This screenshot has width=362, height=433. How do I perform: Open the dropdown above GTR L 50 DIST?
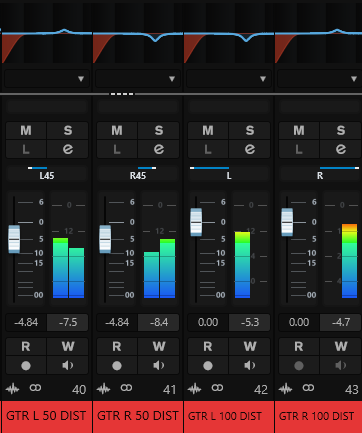[47, 79]
